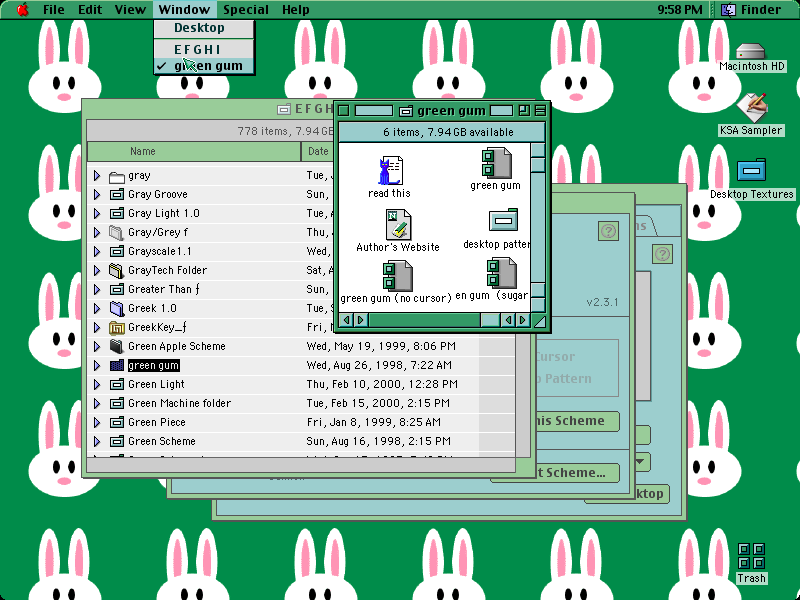Screen dimensions: 800x600
Task: Choose the checked green gum Window menu entry
Action: pyautogui.click(x=204, y=66)
